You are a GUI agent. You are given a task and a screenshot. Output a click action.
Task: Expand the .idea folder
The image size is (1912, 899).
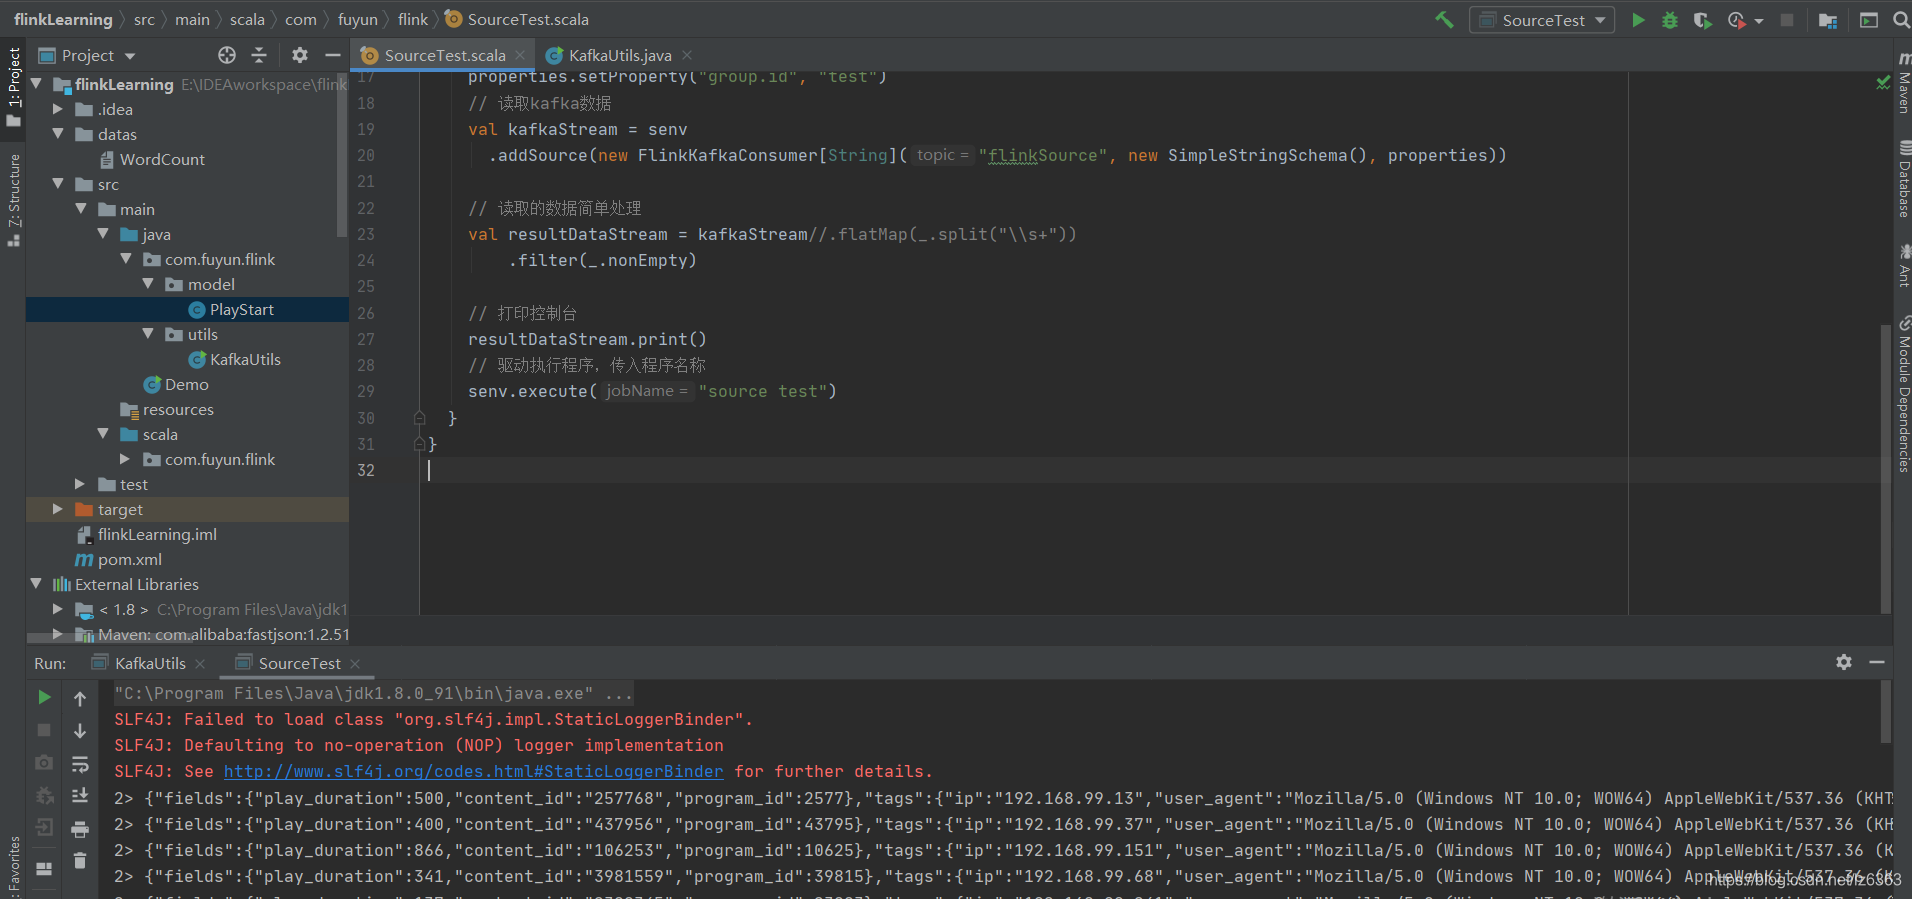click(x=58, y=109)
